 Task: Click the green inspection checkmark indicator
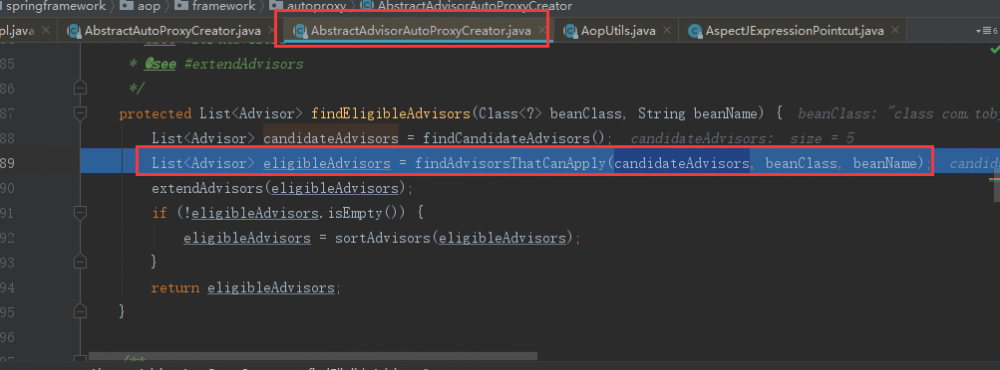[x=994, y=51]
